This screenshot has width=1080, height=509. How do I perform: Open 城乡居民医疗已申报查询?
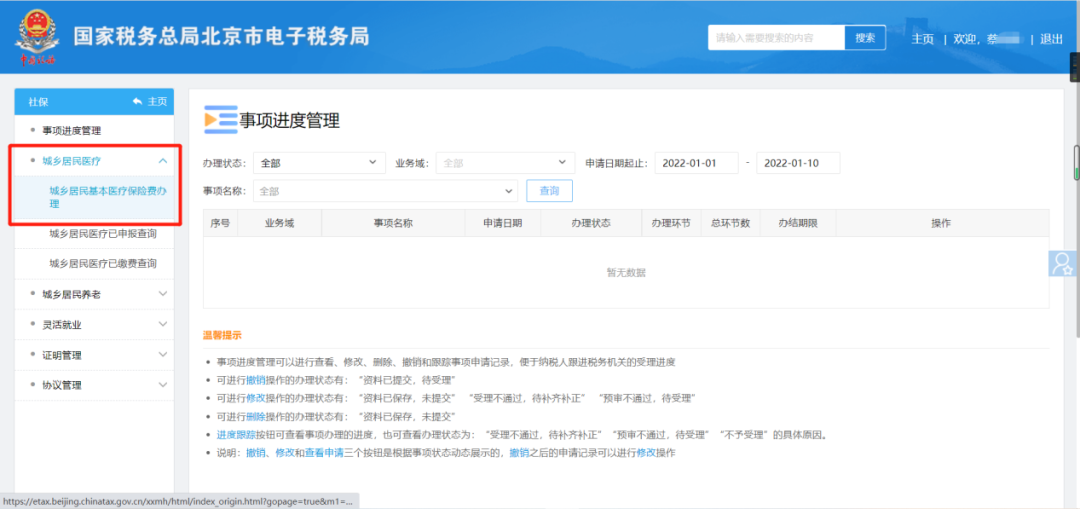[103, 234]
